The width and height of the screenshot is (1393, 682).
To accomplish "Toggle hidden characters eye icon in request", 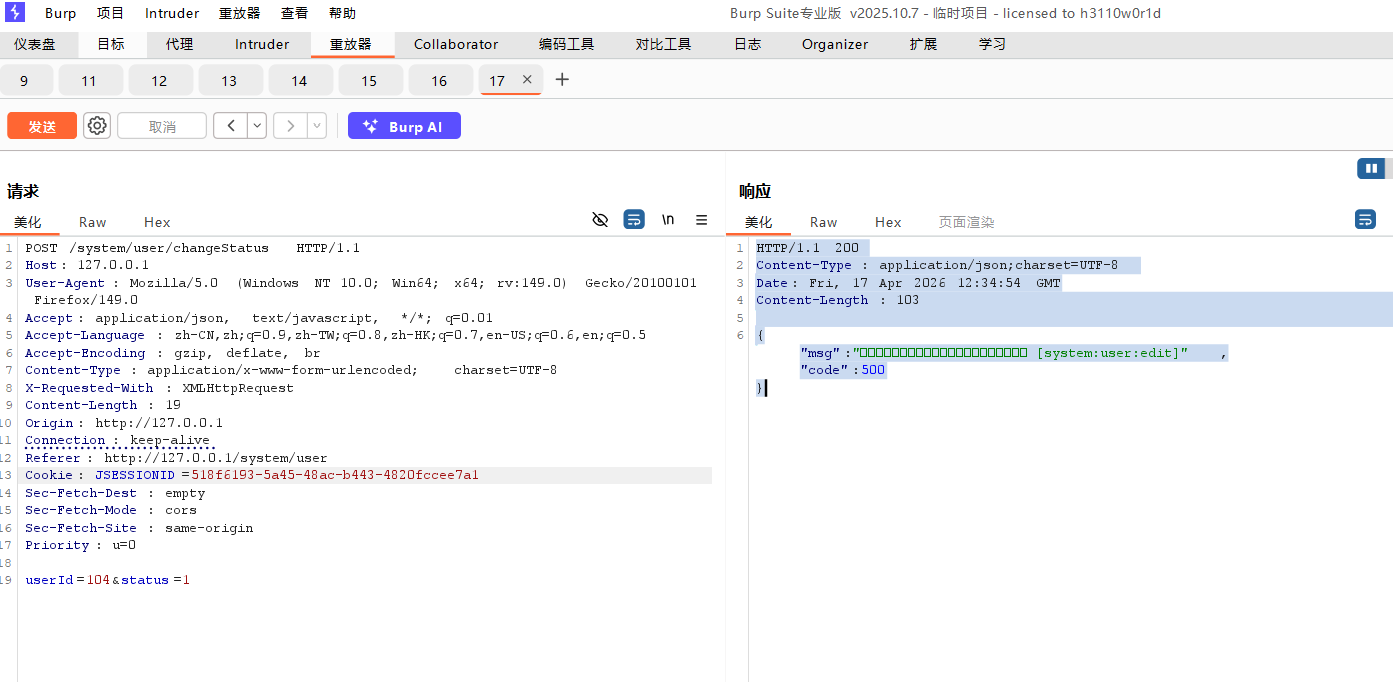I will [x=600, y=220].
